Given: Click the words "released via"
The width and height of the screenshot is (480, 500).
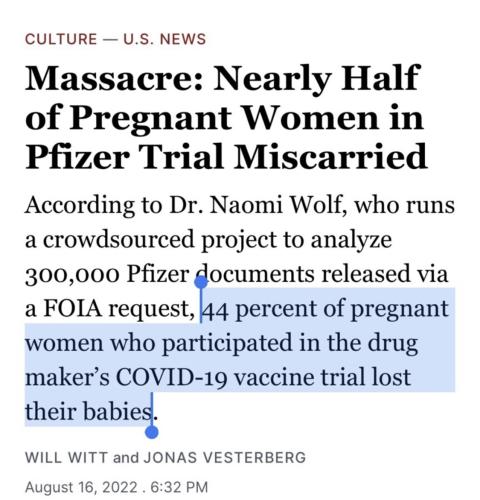Looking at the screenshot, I should pos(385,274).
